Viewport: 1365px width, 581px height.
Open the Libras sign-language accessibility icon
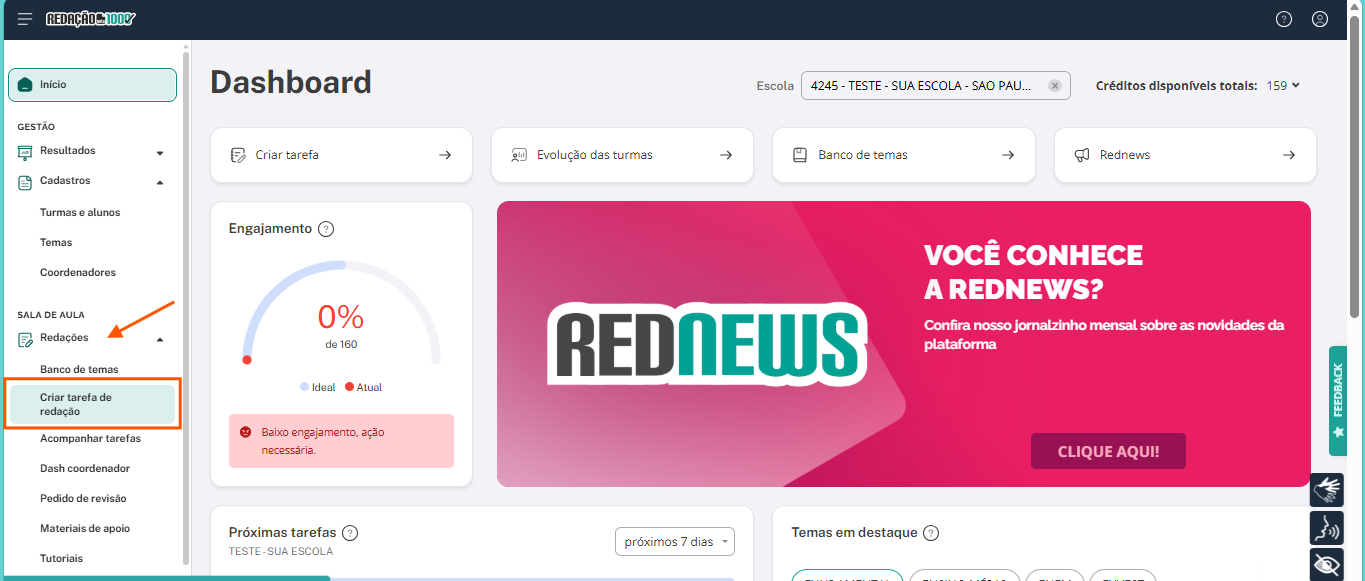click(1327, 490)
